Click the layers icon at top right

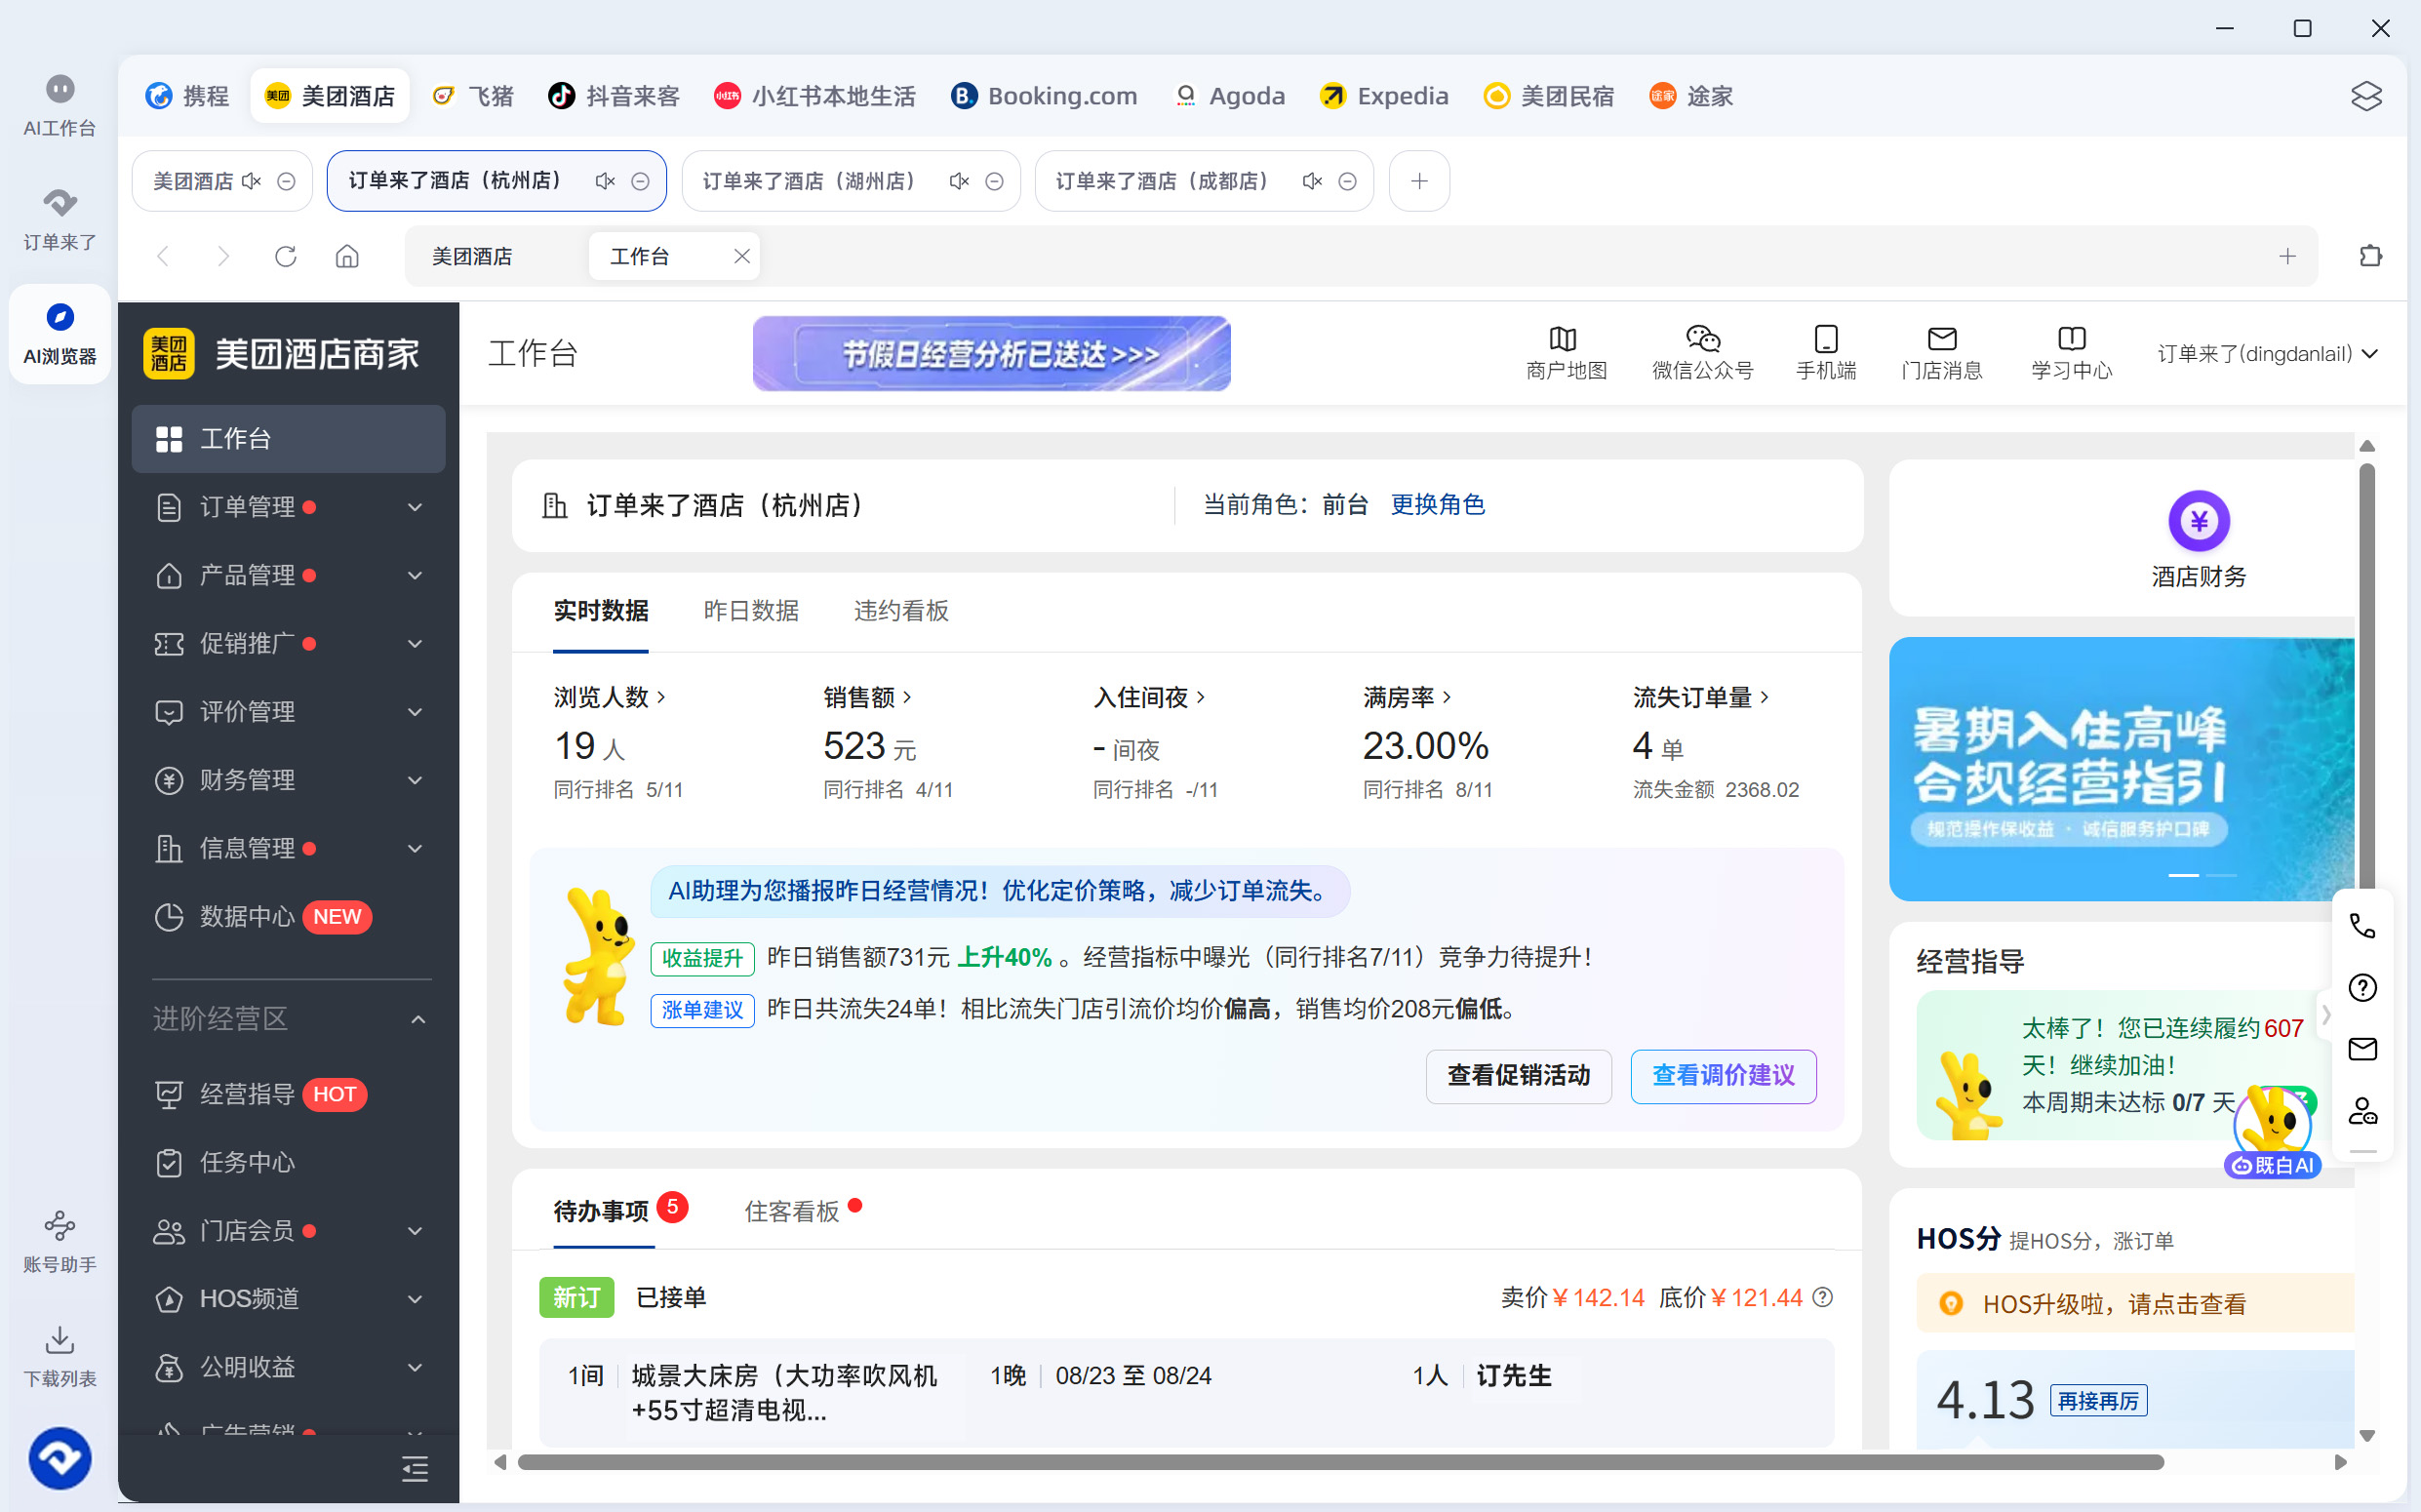click(x=2366, y=96)
